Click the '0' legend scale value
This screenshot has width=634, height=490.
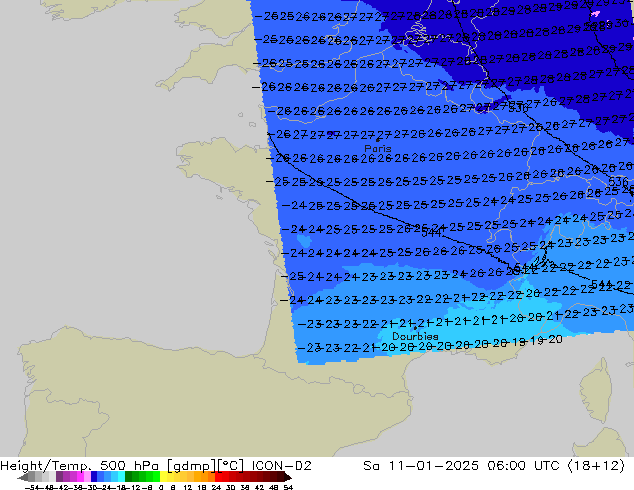(x=161, y=487)
